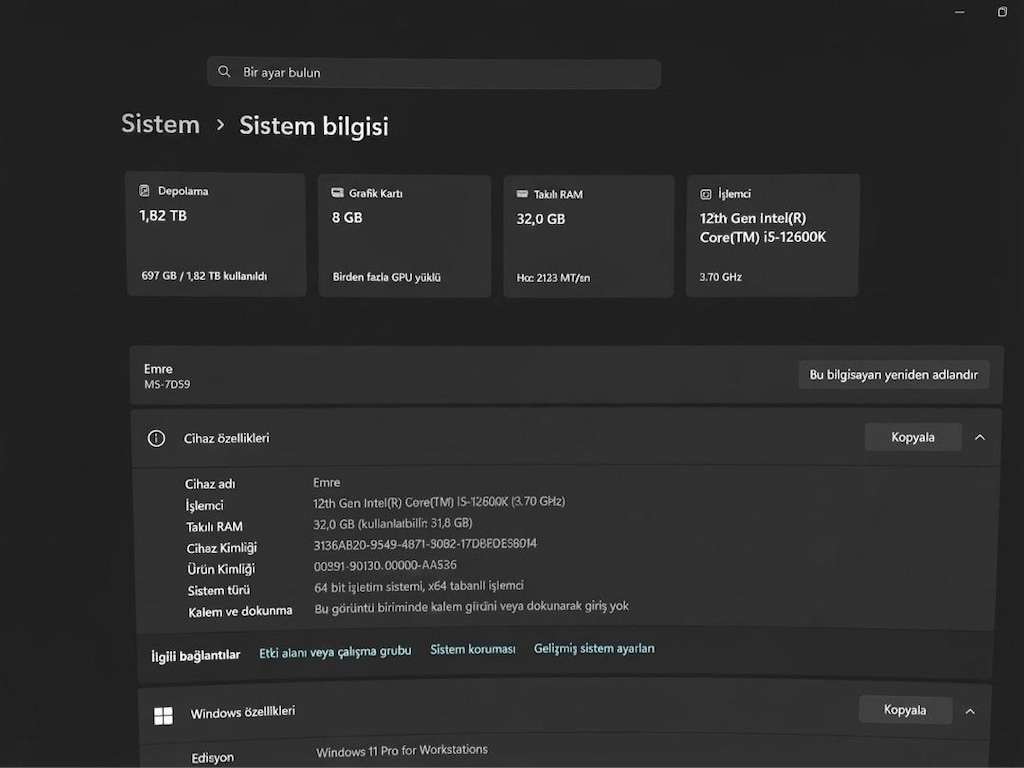Copy Windows specs with Windows özellikleri Kopyala
The width and height of the screenshot is (1024, 768).
point(905,710)
